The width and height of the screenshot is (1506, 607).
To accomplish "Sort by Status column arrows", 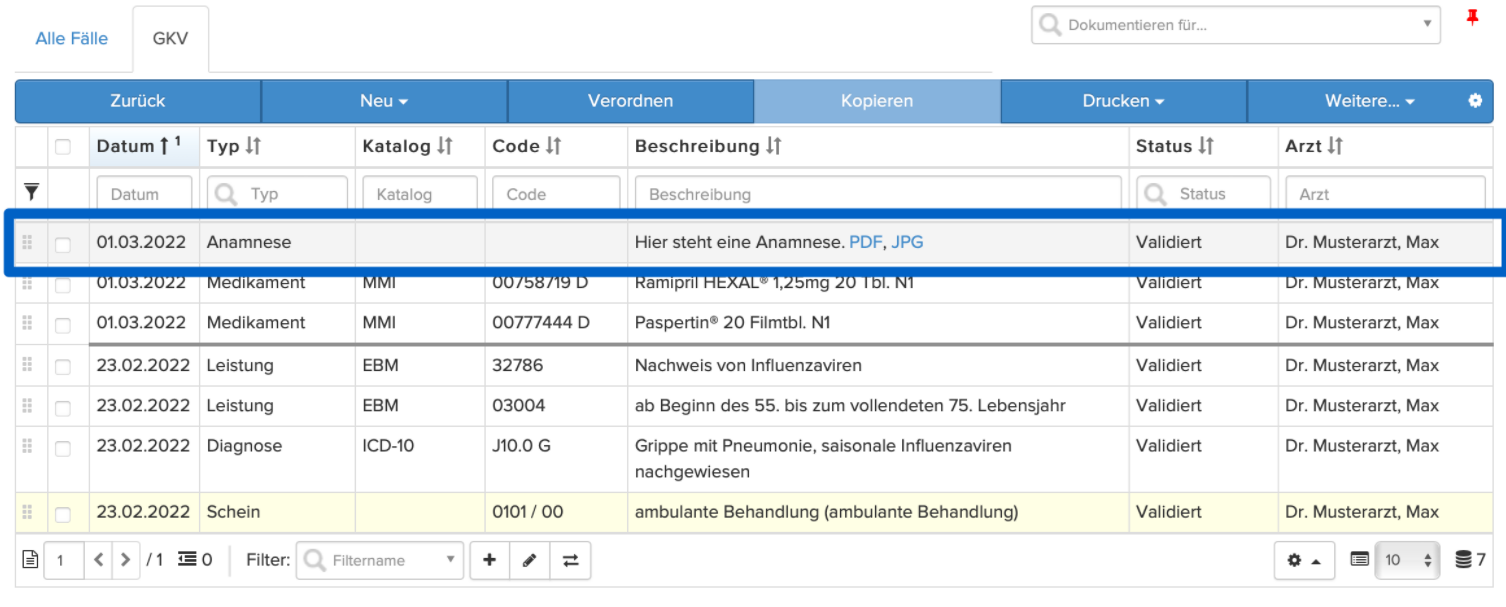I will coord(1206,146).
